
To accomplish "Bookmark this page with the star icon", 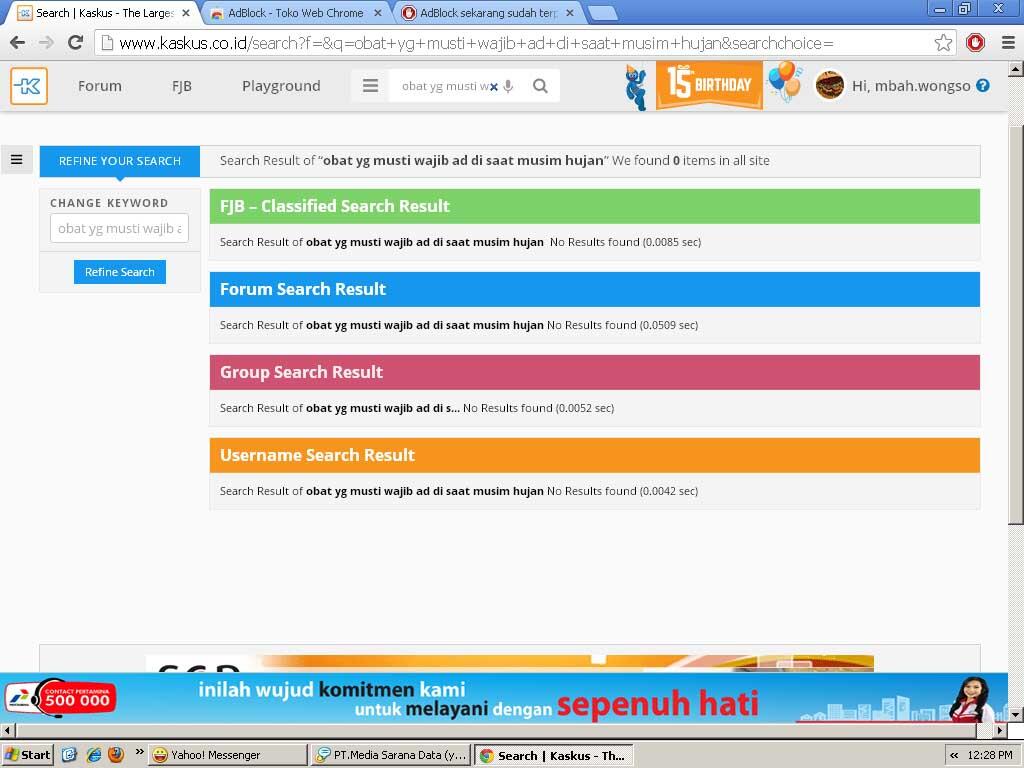I will 943,43.
